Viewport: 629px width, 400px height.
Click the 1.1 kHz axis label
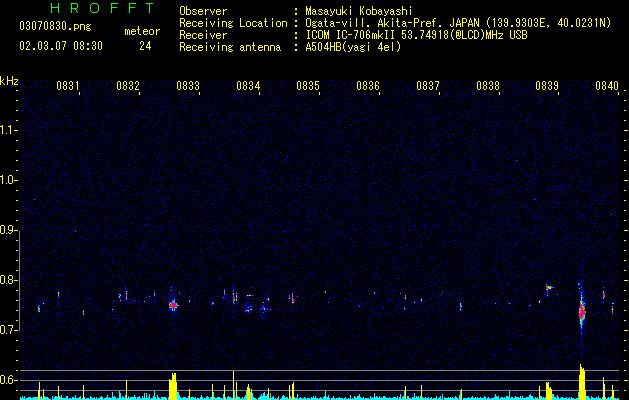[x=8, y=130]
